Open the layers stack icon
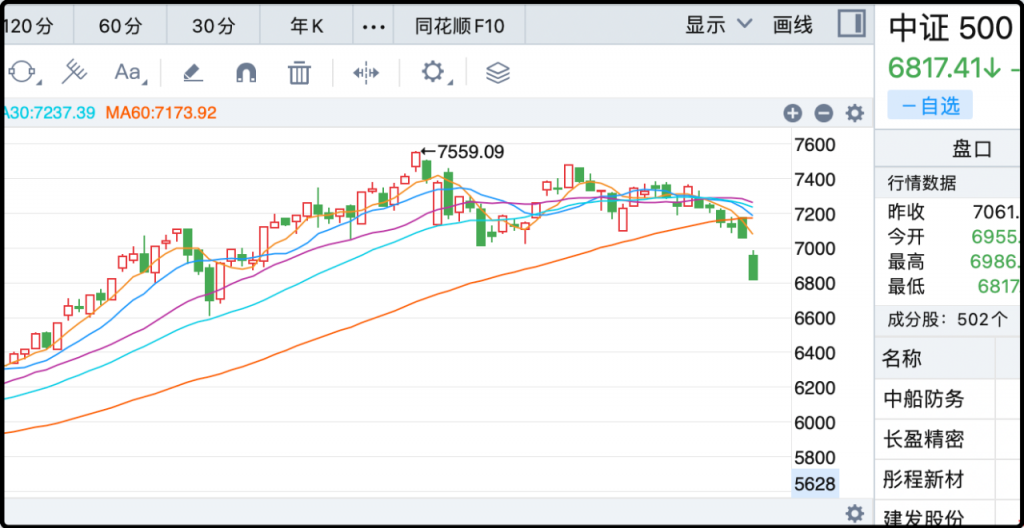Viewport: 1024px width, 528px height. [x=497, y=72]
